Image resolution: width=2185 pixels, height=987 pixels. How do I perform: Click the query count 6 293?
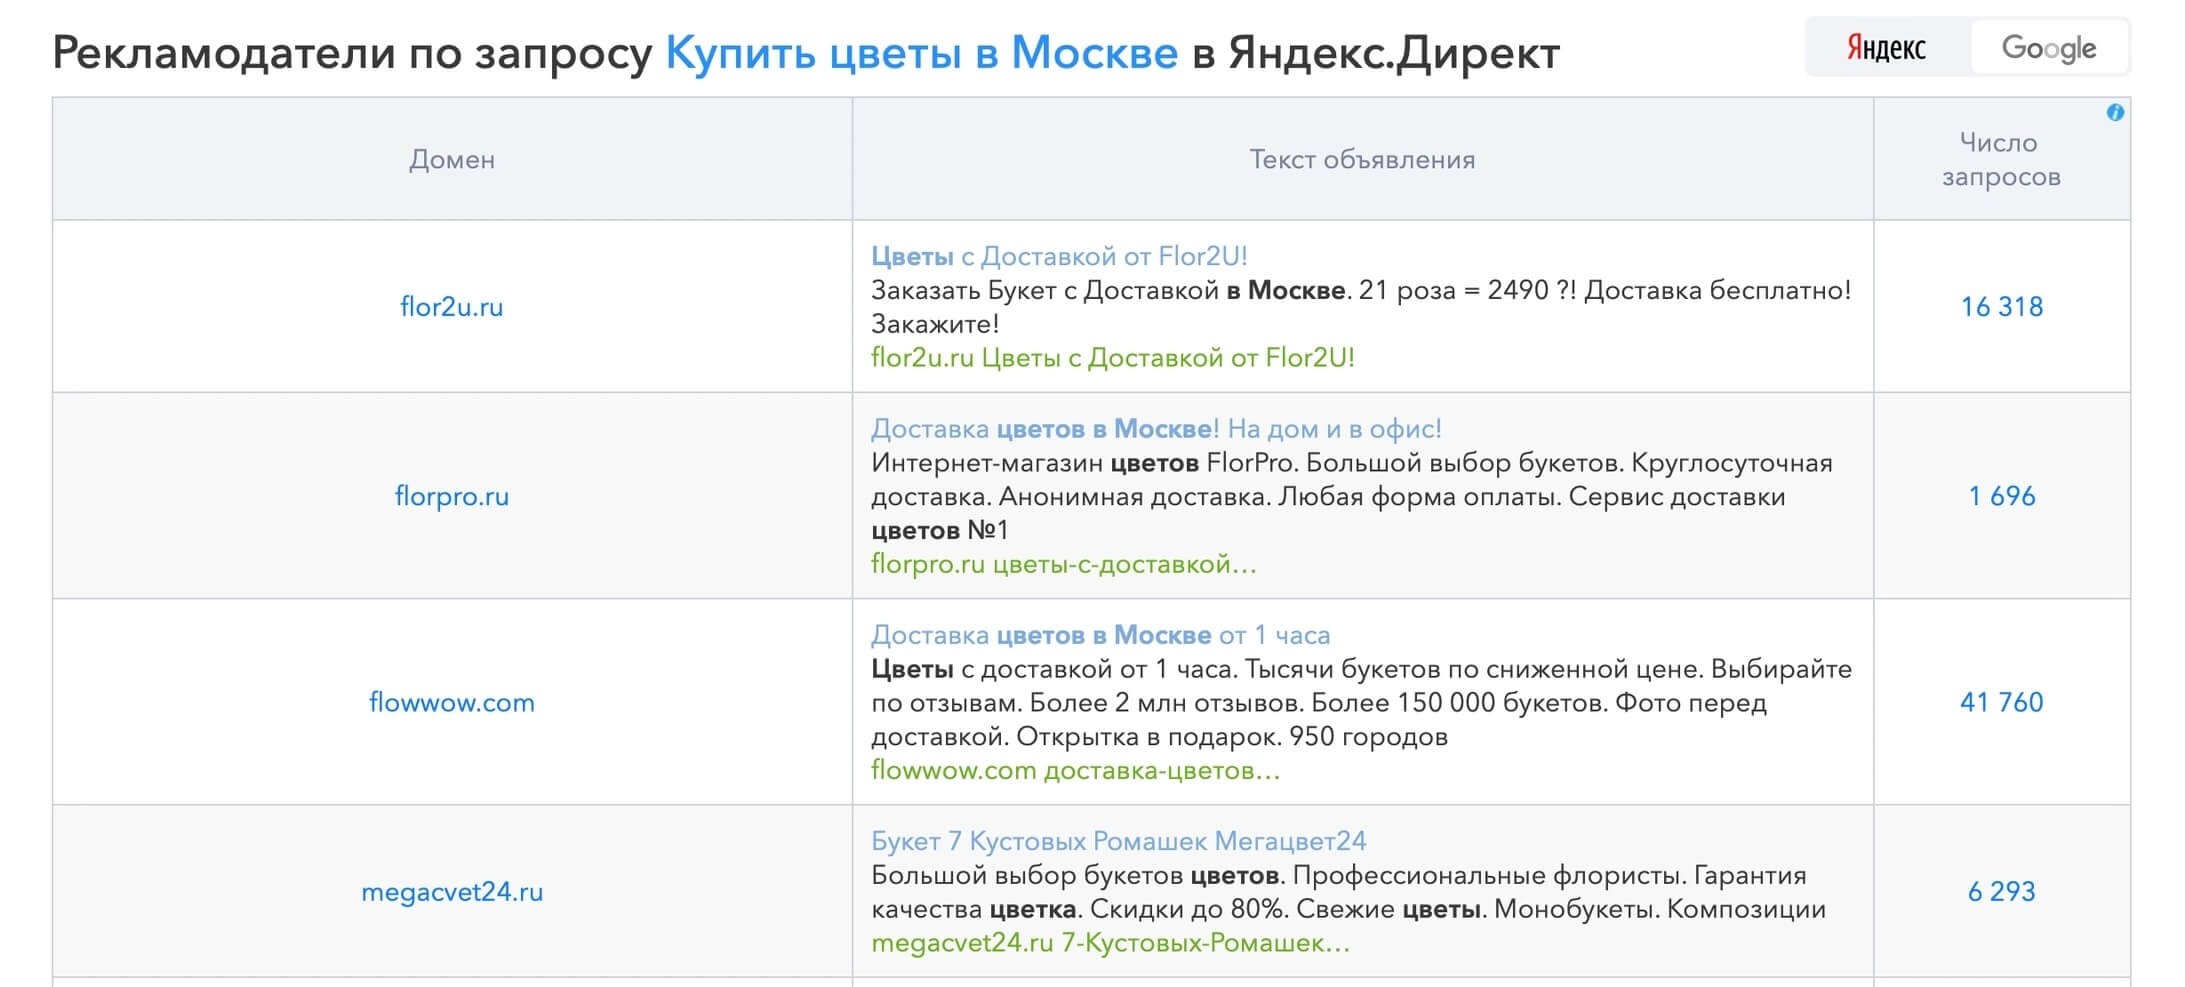(x=2002, y=891)
